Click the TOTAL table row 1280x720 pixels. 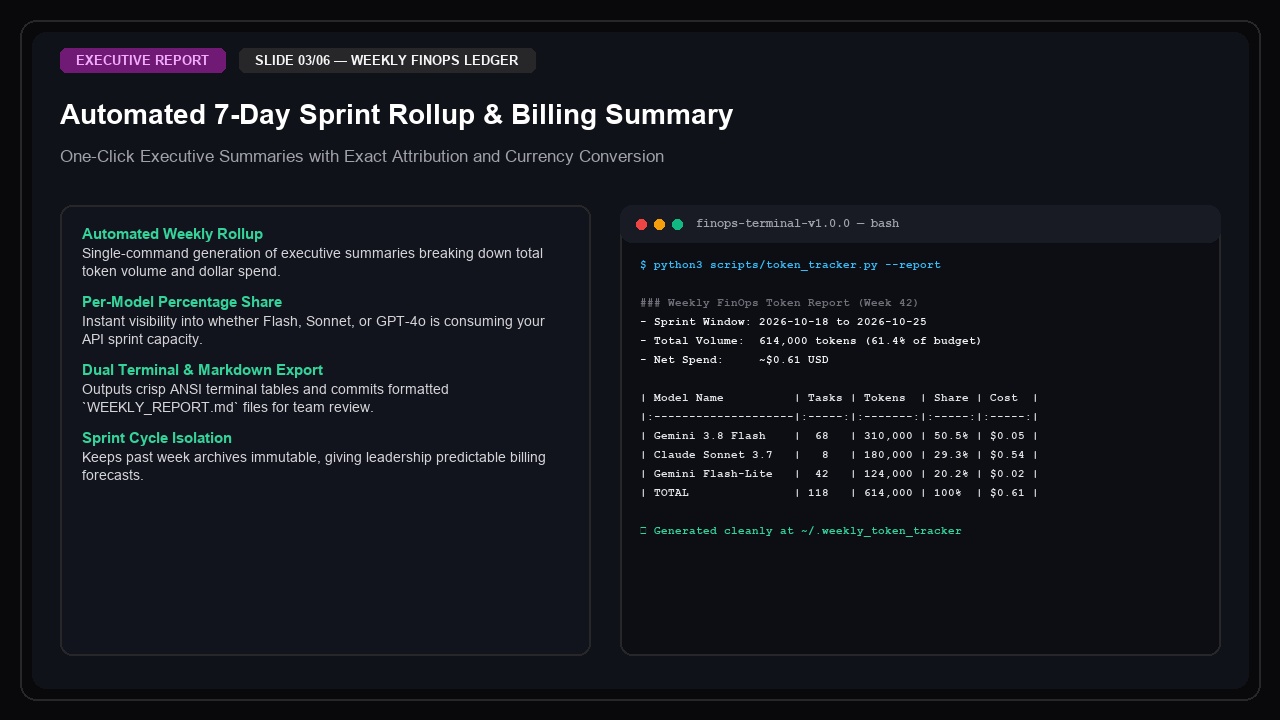(839, 493)
